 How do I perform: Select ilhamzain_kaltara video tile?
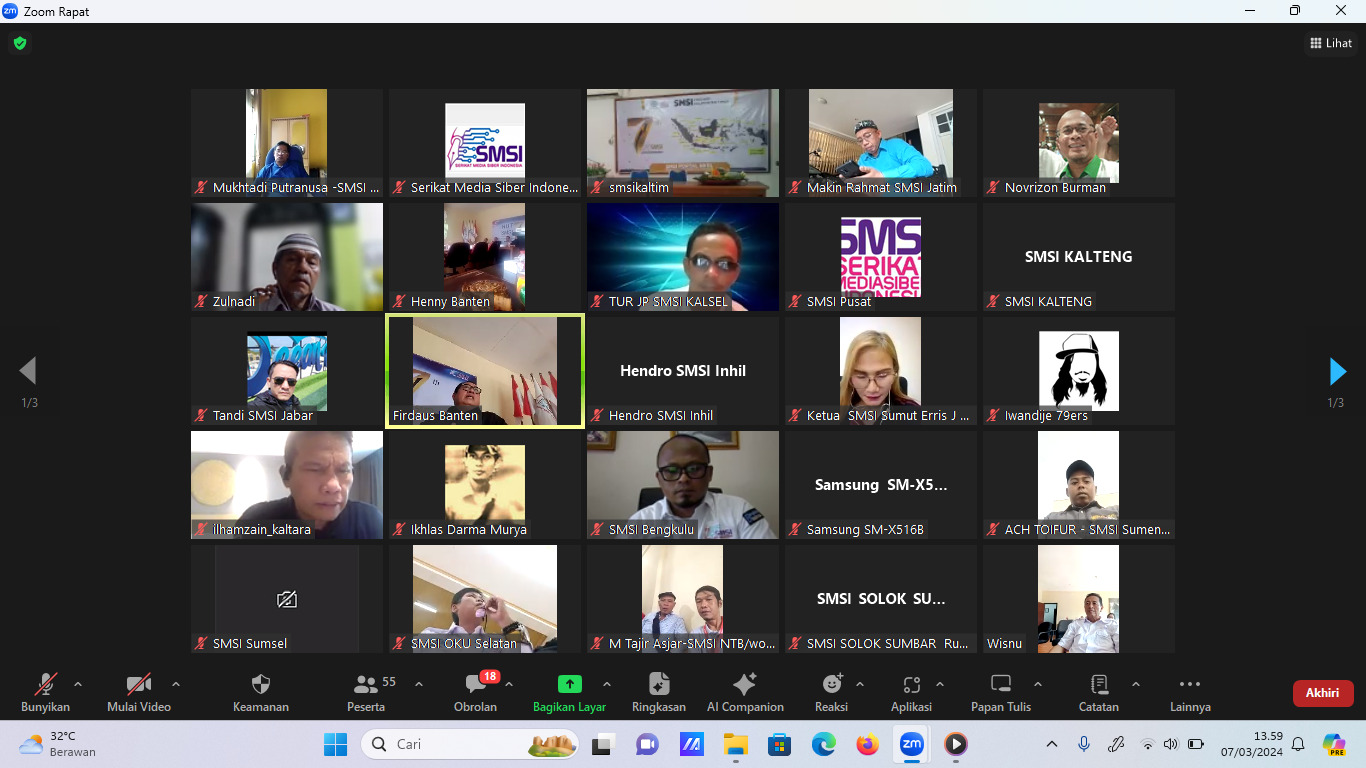pyautogui.click(x=287, y=485)
